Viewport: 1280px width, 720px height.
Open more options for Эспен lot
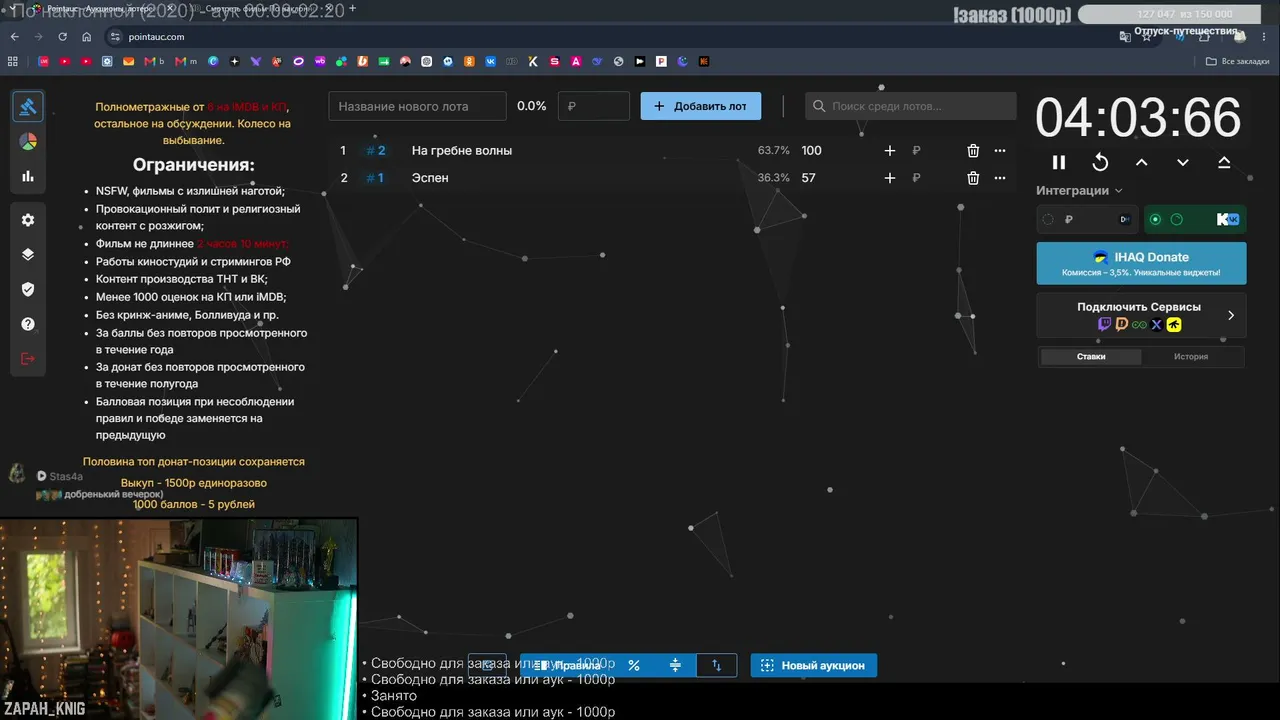pyautogui.click(x=1000, y=178)
